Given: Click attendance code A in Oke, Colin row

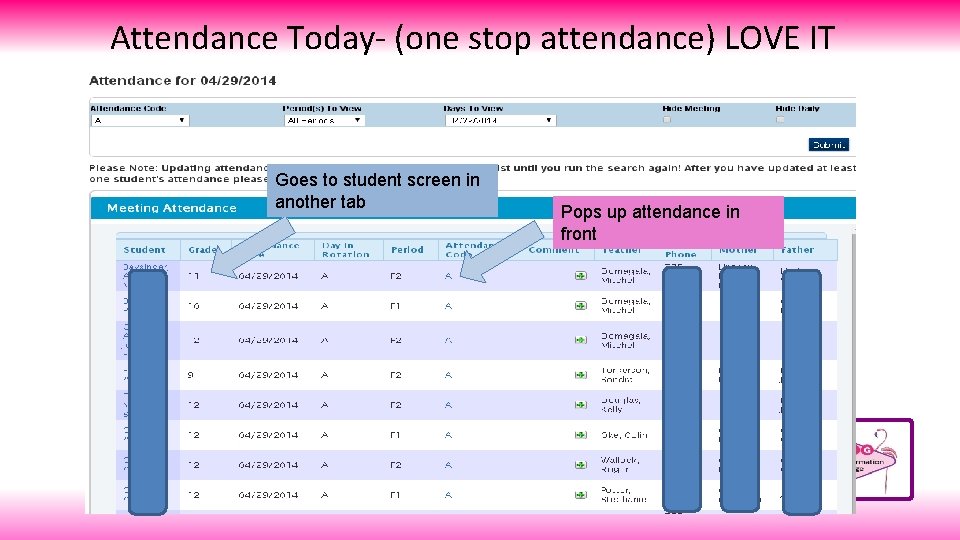Looking at the screenshot, I should [448, 435].
